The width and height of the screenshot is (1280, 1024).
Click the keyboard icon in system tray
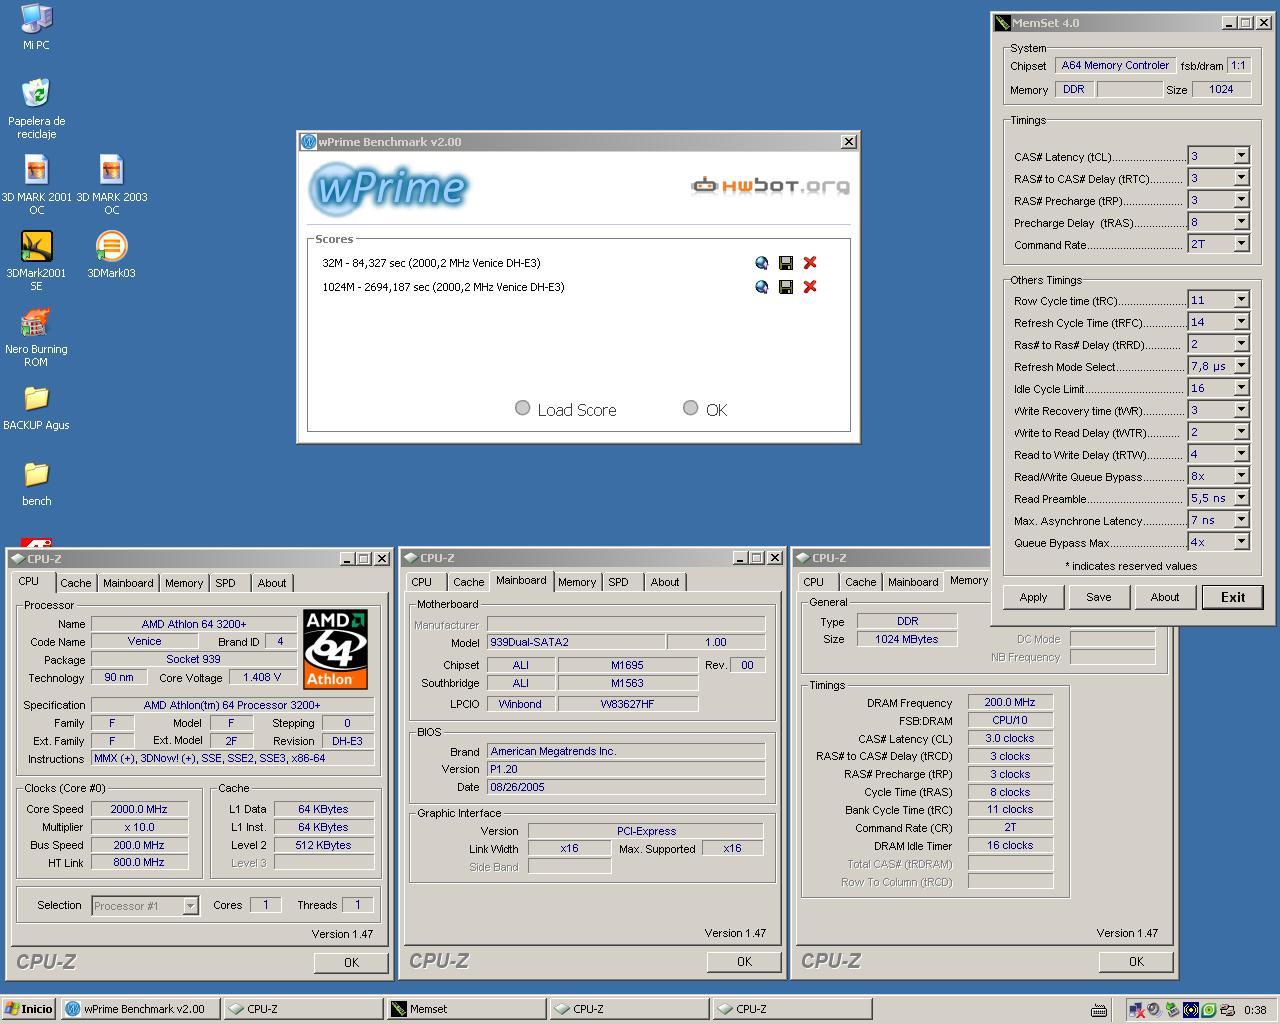click(1098, 1010)
